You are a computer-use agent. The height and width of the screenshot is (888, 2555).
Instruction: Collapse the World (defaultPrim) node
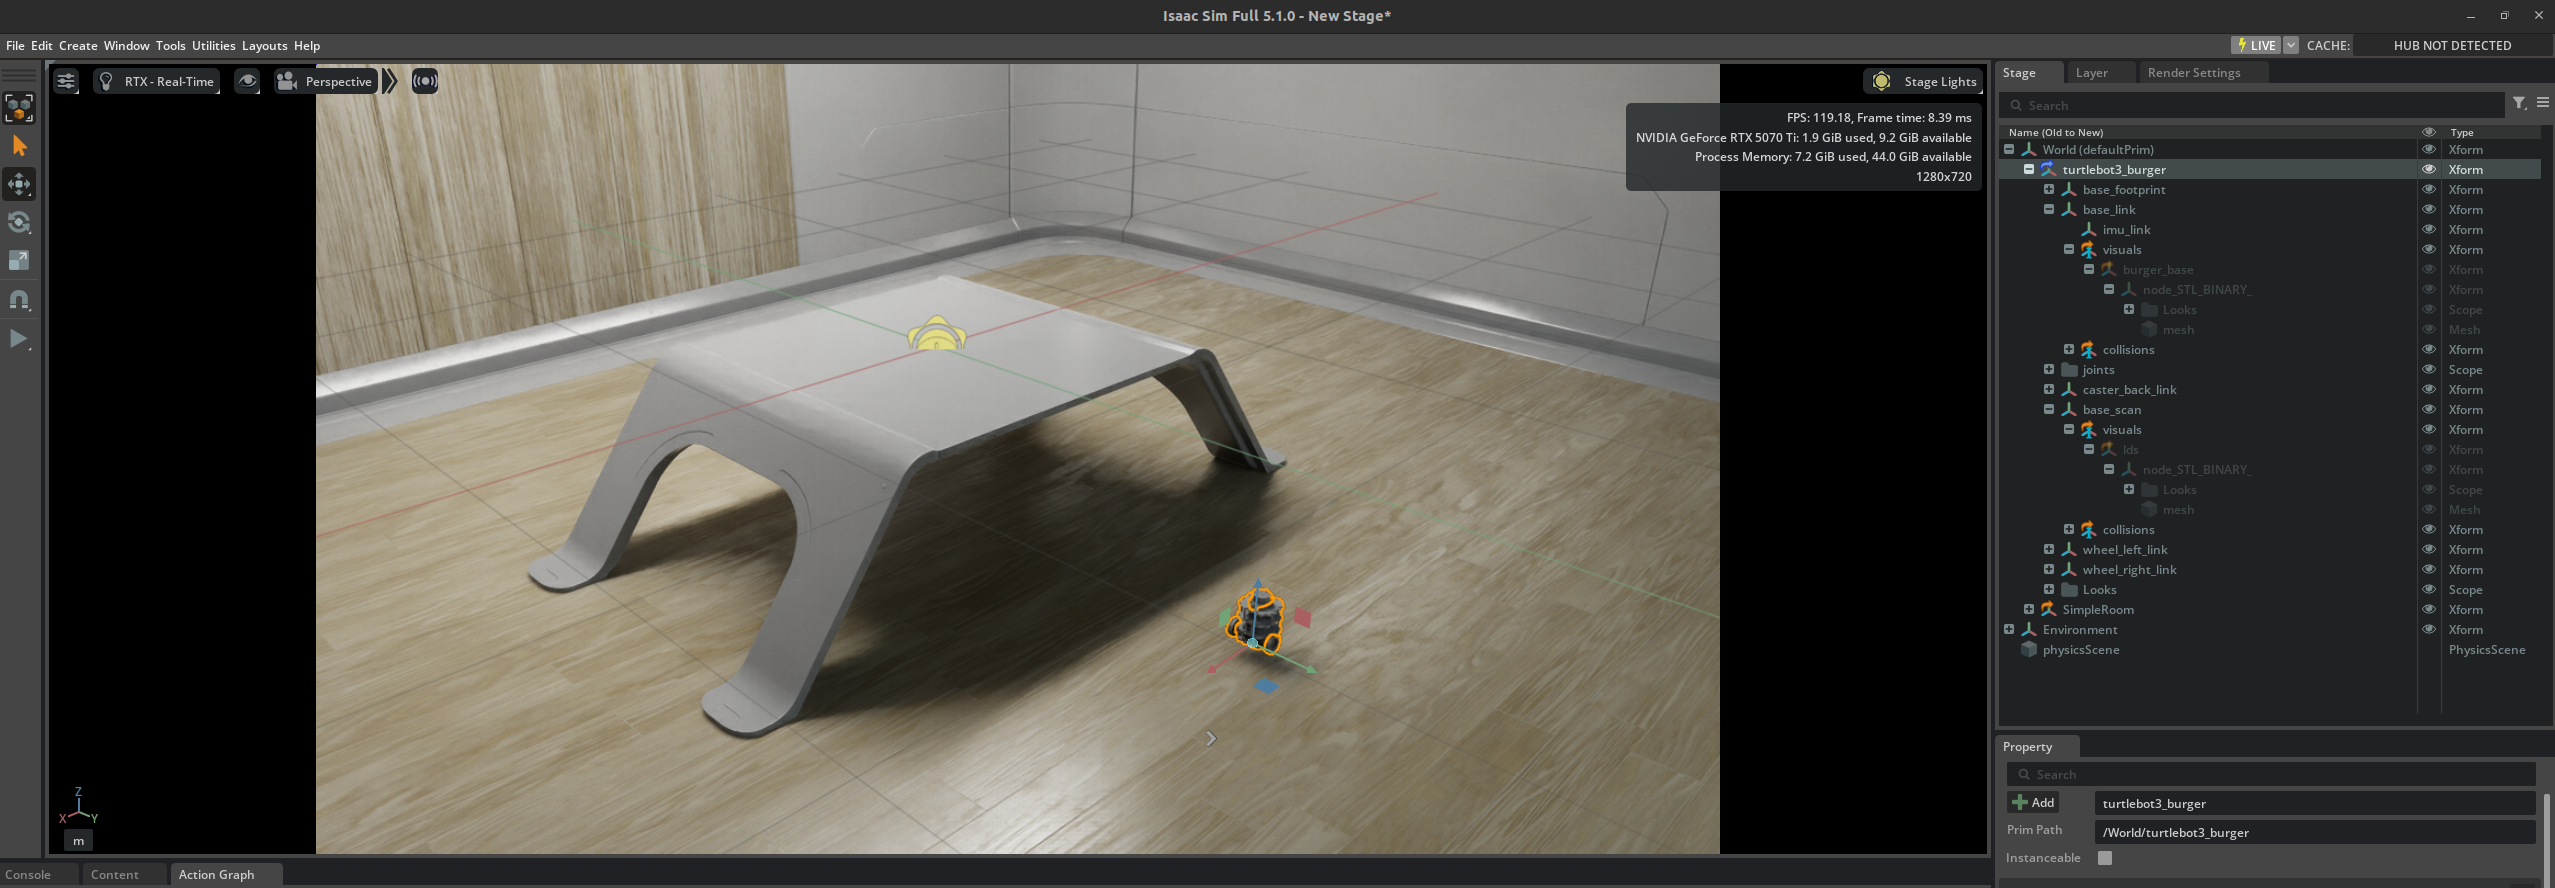point(2008,149)
